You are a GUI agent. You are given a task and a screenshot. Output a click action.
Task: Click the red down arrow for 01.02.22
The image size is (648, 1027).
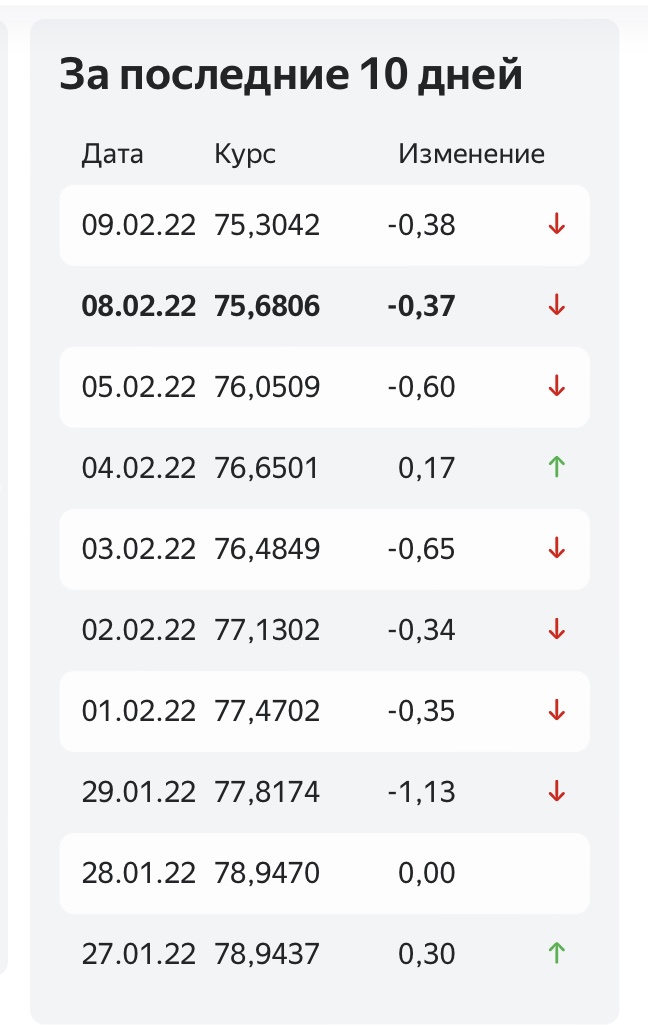(556, 711)
